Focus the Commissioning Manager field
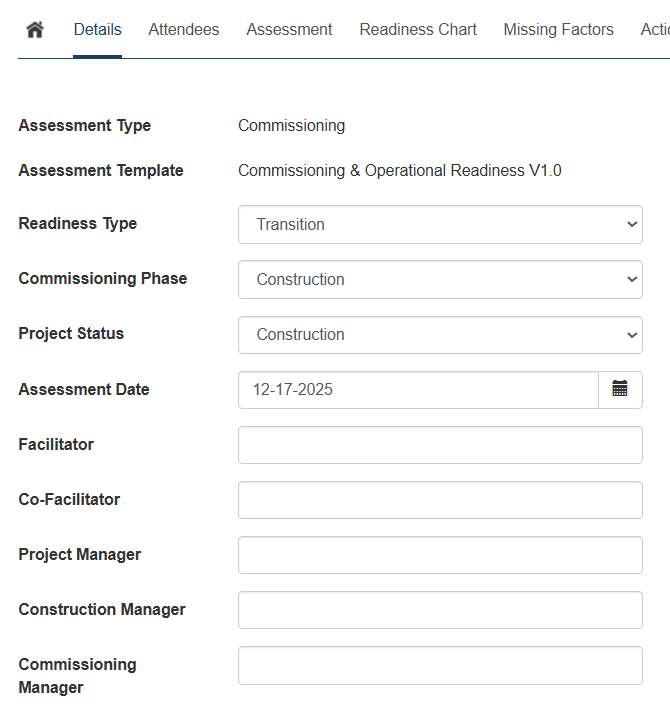 pos(440,665)
